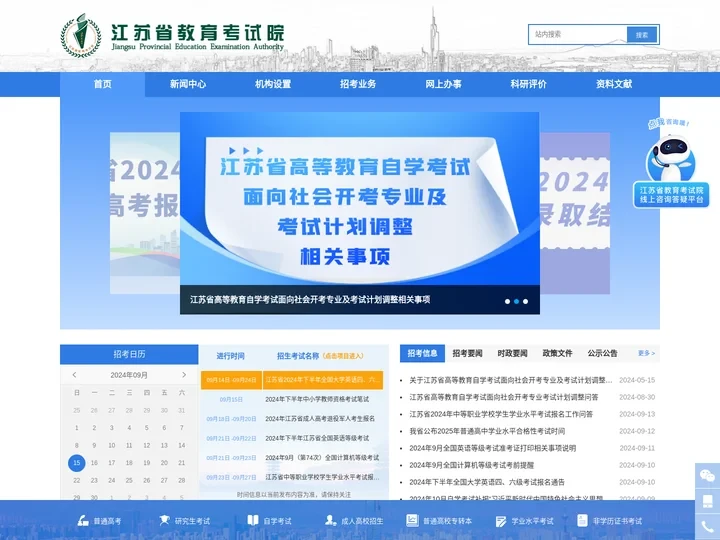This screenshot has height=540, width=720.
Task: Switch to the 政策文件 tab
Action: tap(557, 353)
